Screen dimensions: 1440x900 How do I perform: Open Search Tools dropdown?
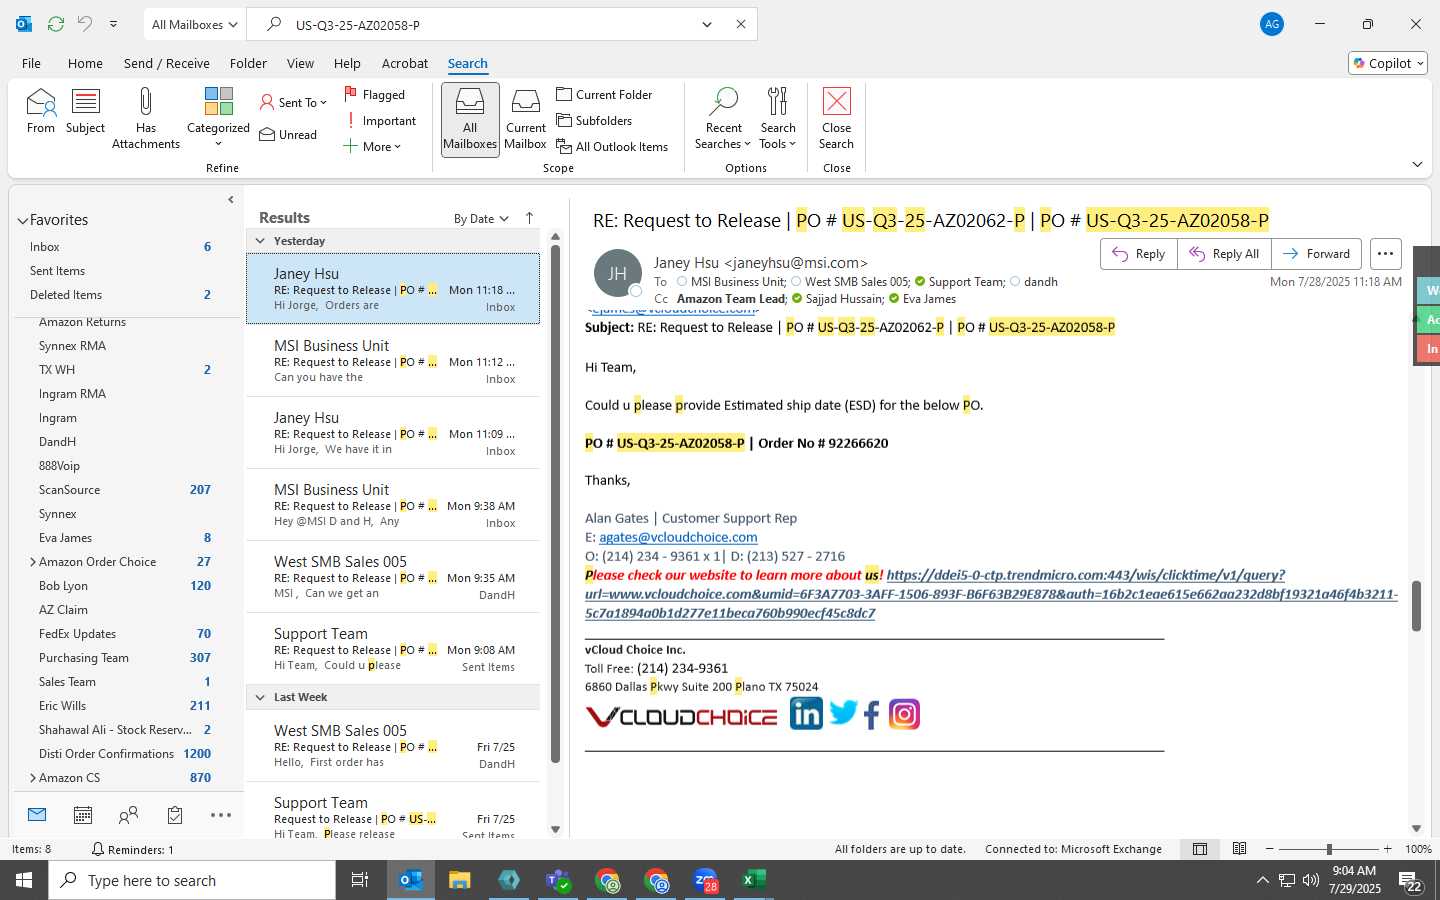[778, 118]
